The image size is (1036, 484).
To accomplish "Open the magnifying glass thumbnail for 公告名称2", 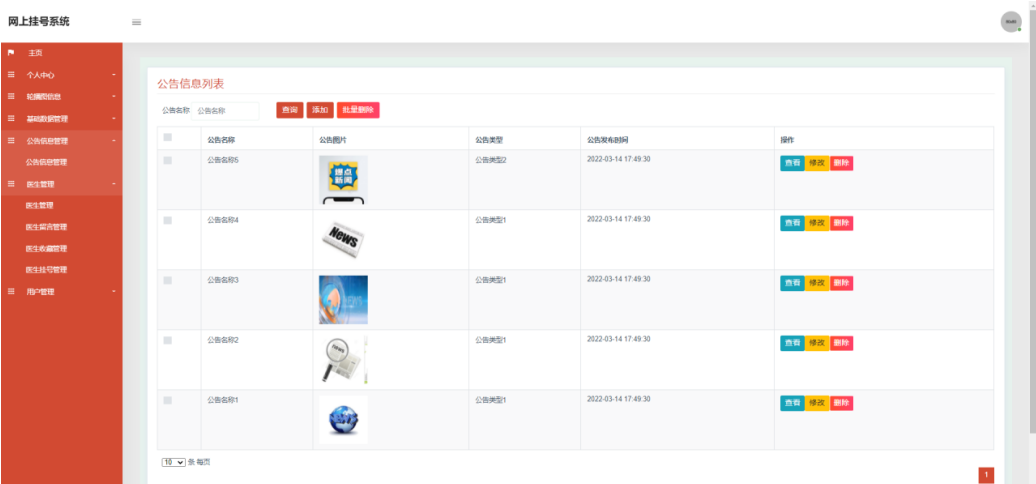I will click(343, 360).
